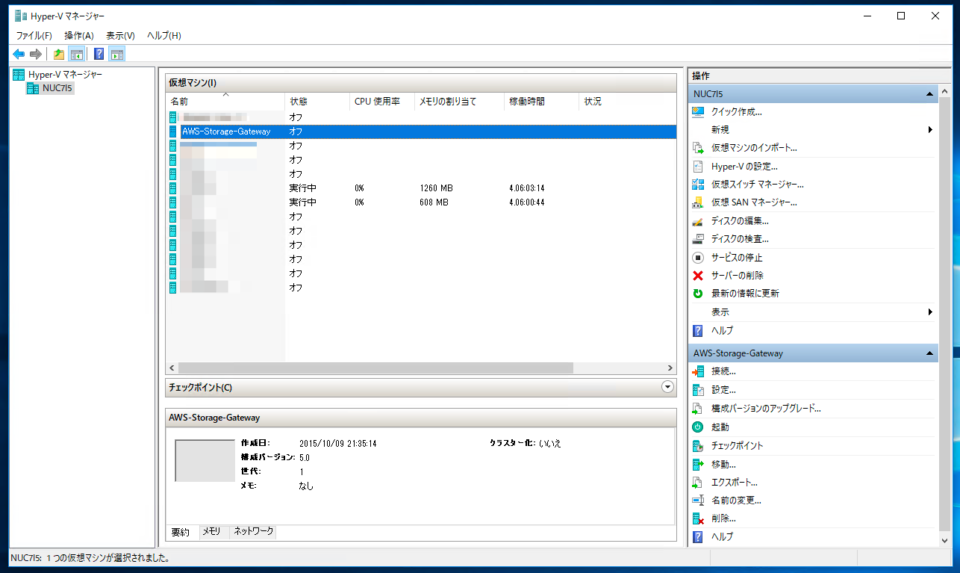Click the red サーバーの削除 X icon
The width and height of the screenshot is (960, 573).
point(698,275)
